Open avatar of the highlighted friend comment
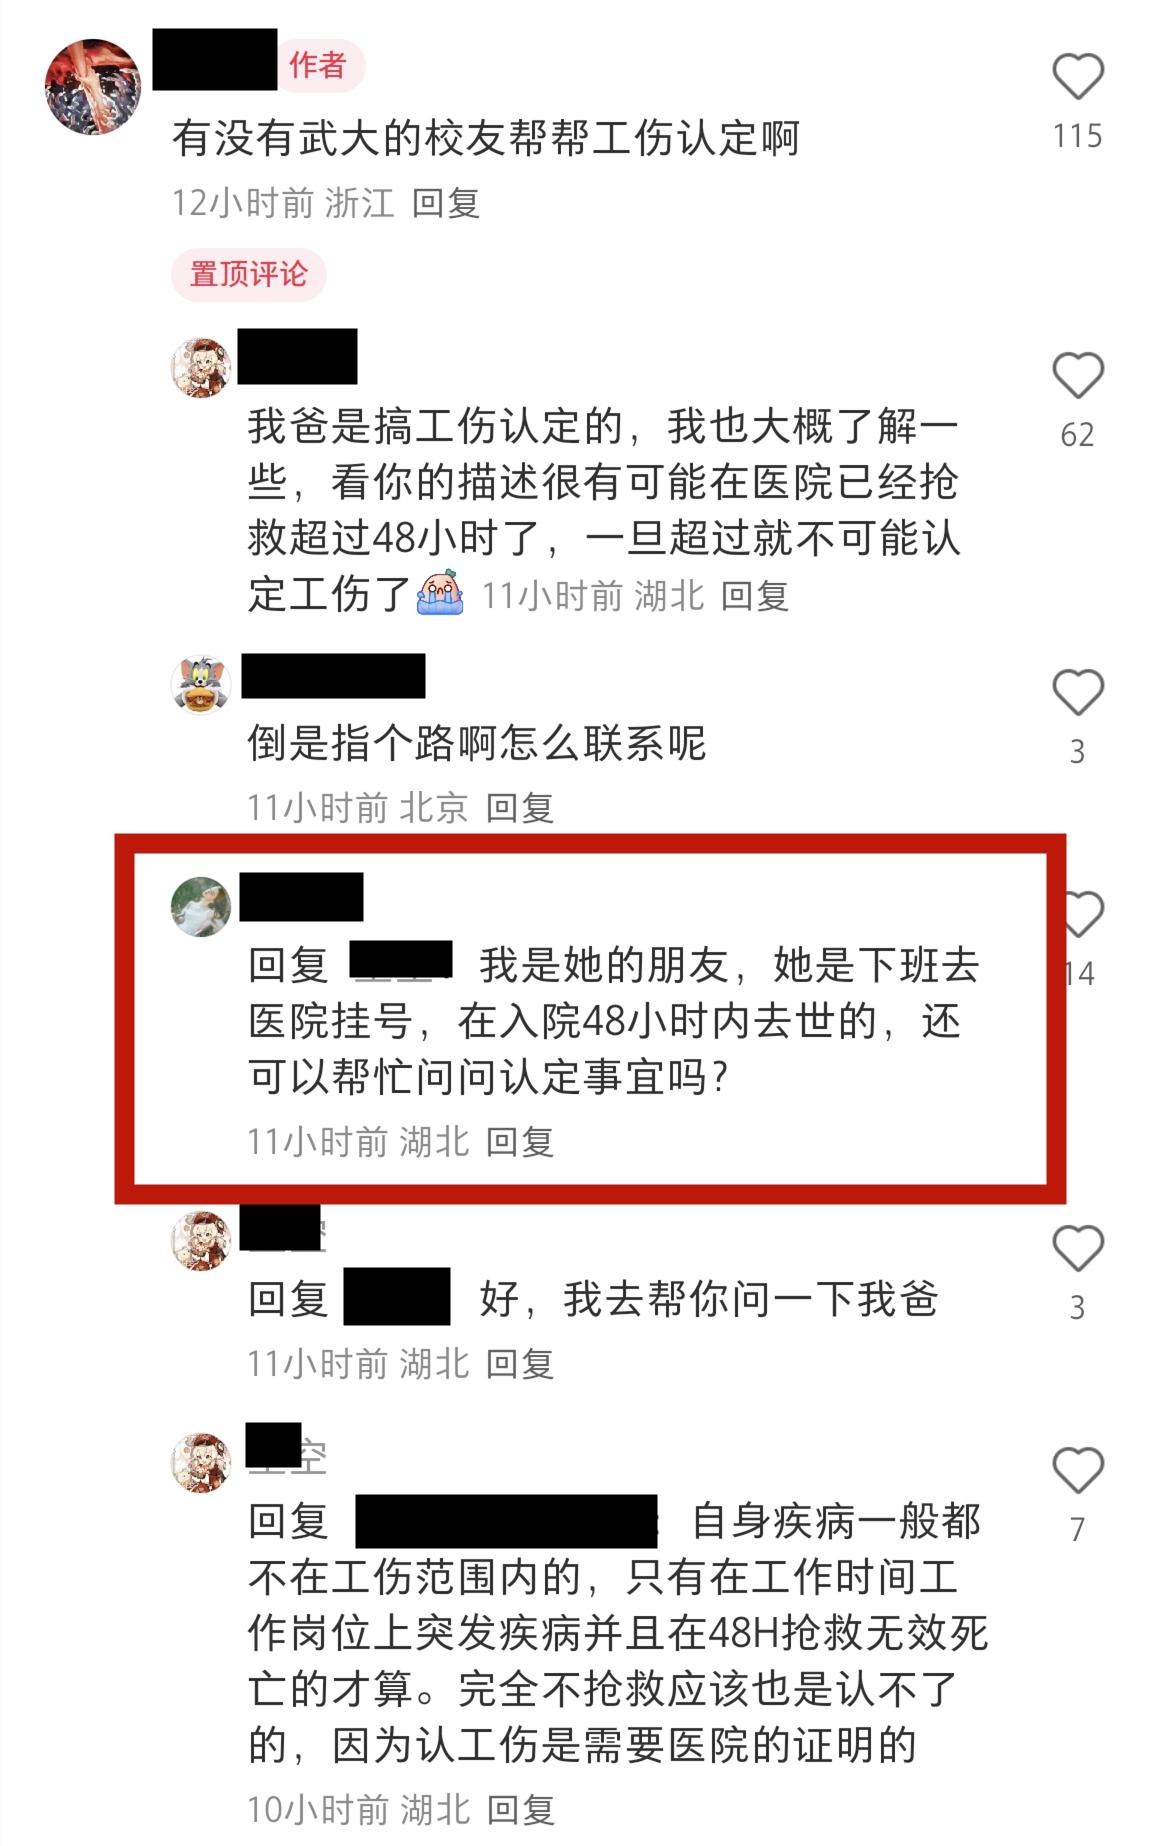 [x=201, y=906]
